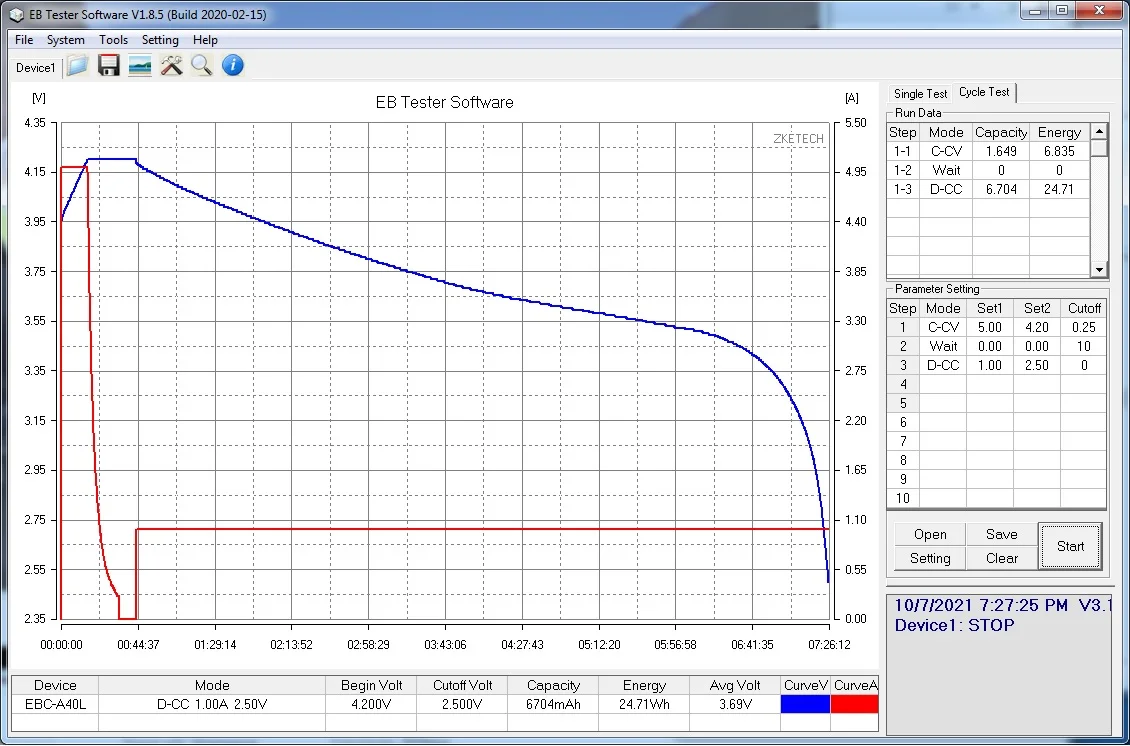The width and height of the screenshot is (1130, 746).
Task: Open the Help menu
Action: pos(205,40)
